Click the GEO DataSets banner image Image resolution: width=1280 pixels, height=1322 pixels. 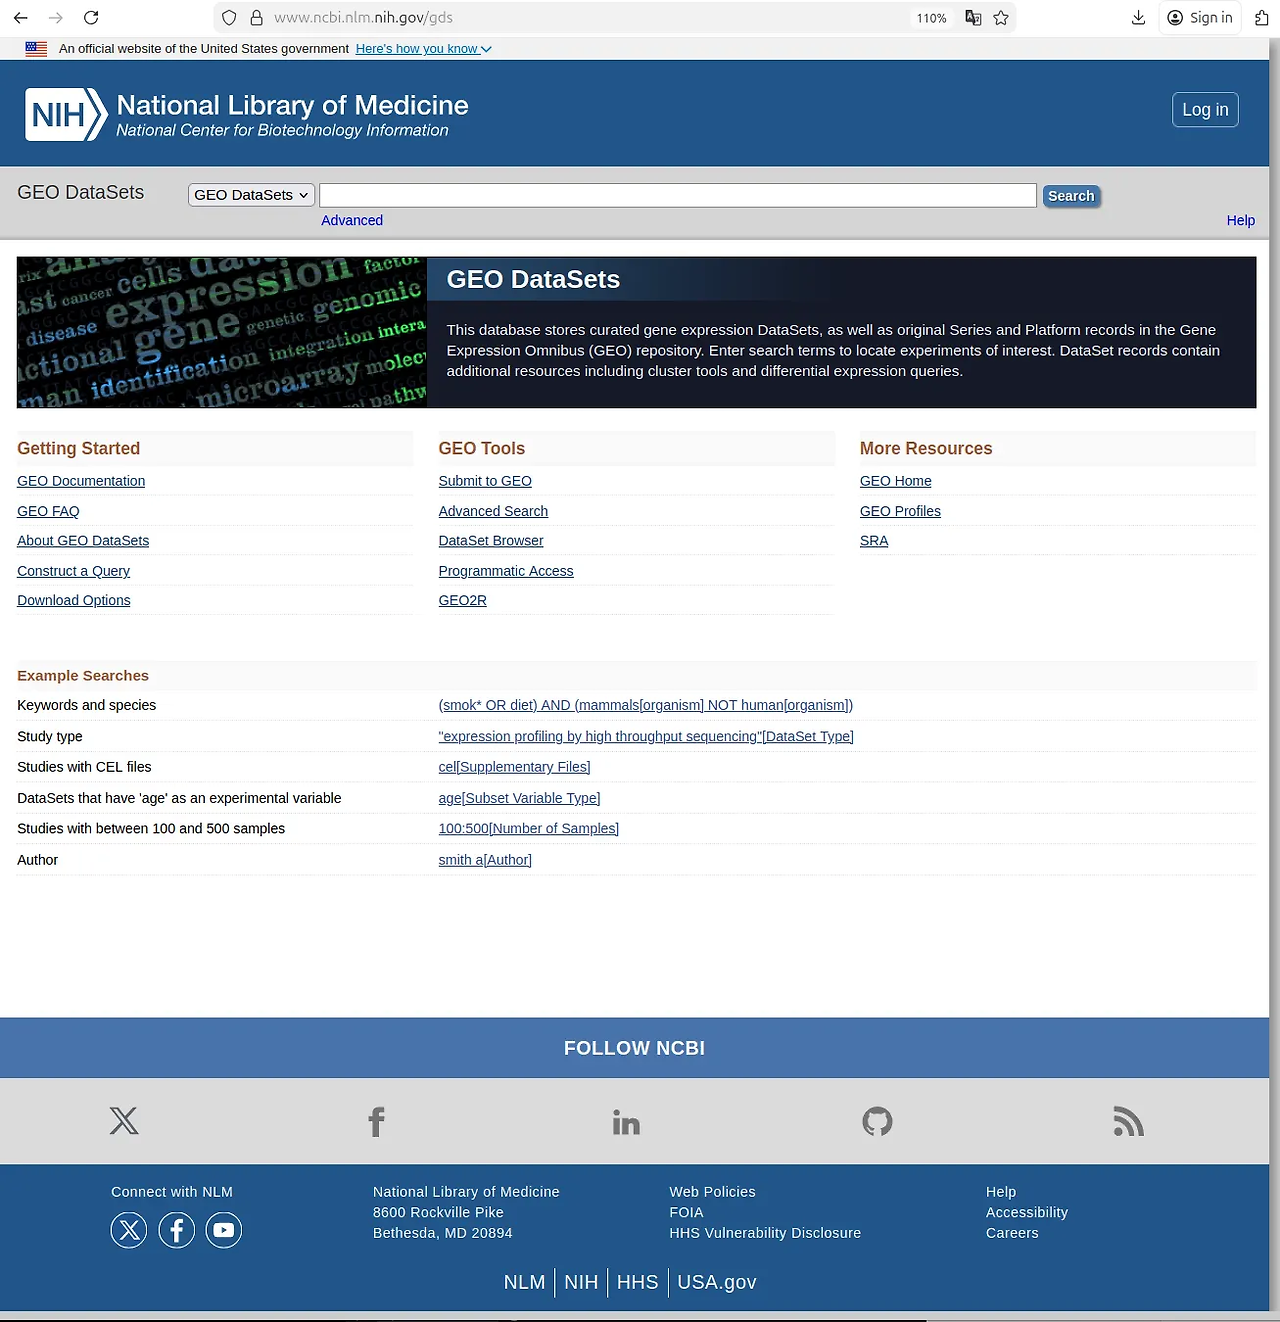tap(222, 332)
